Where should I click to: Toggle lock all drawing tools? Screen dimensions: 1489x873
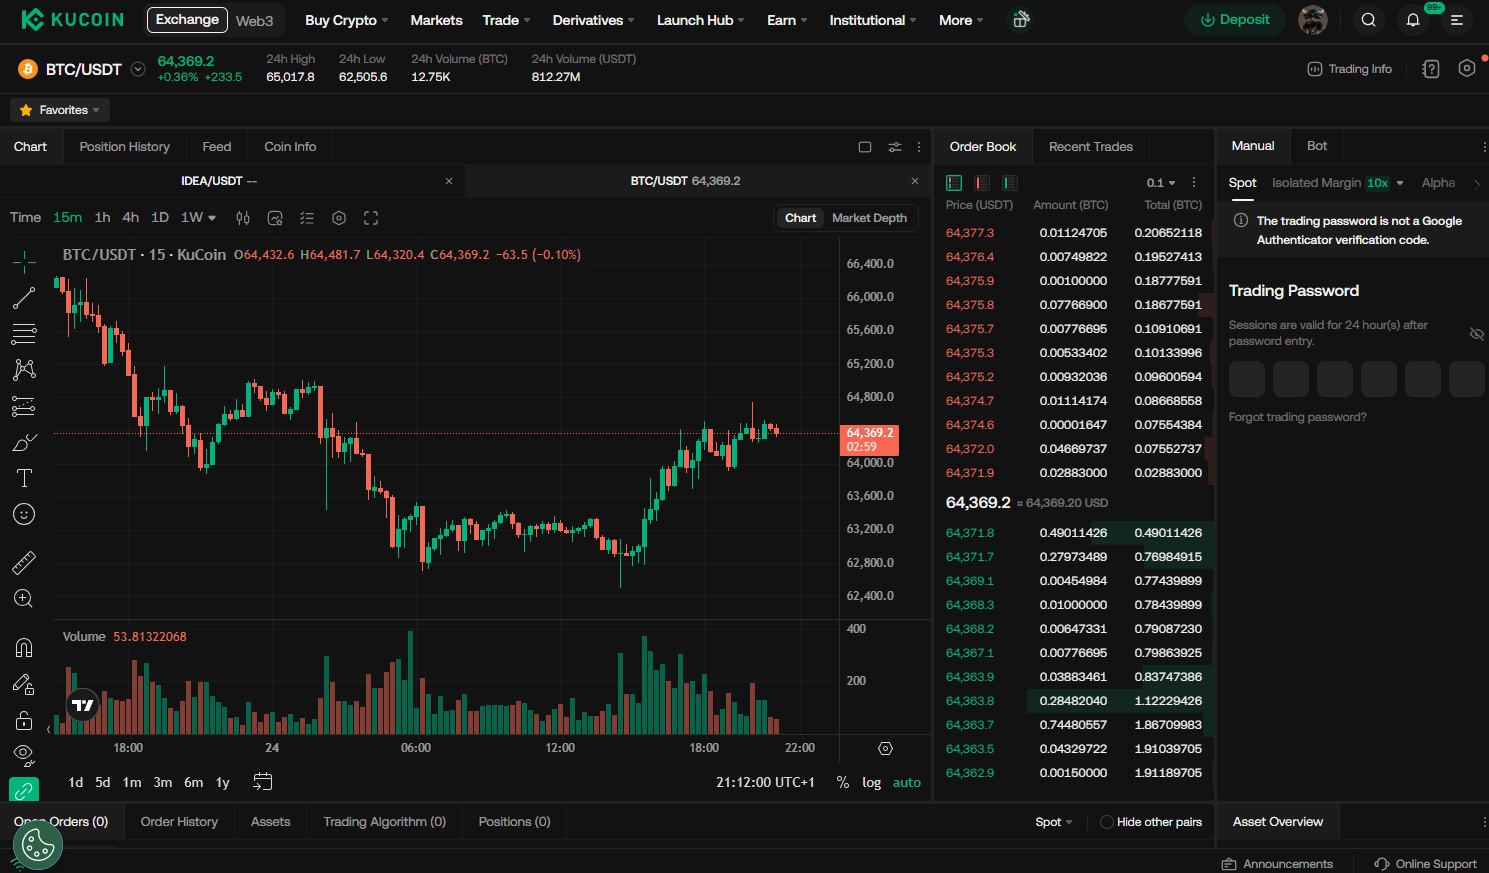point(24,720)
